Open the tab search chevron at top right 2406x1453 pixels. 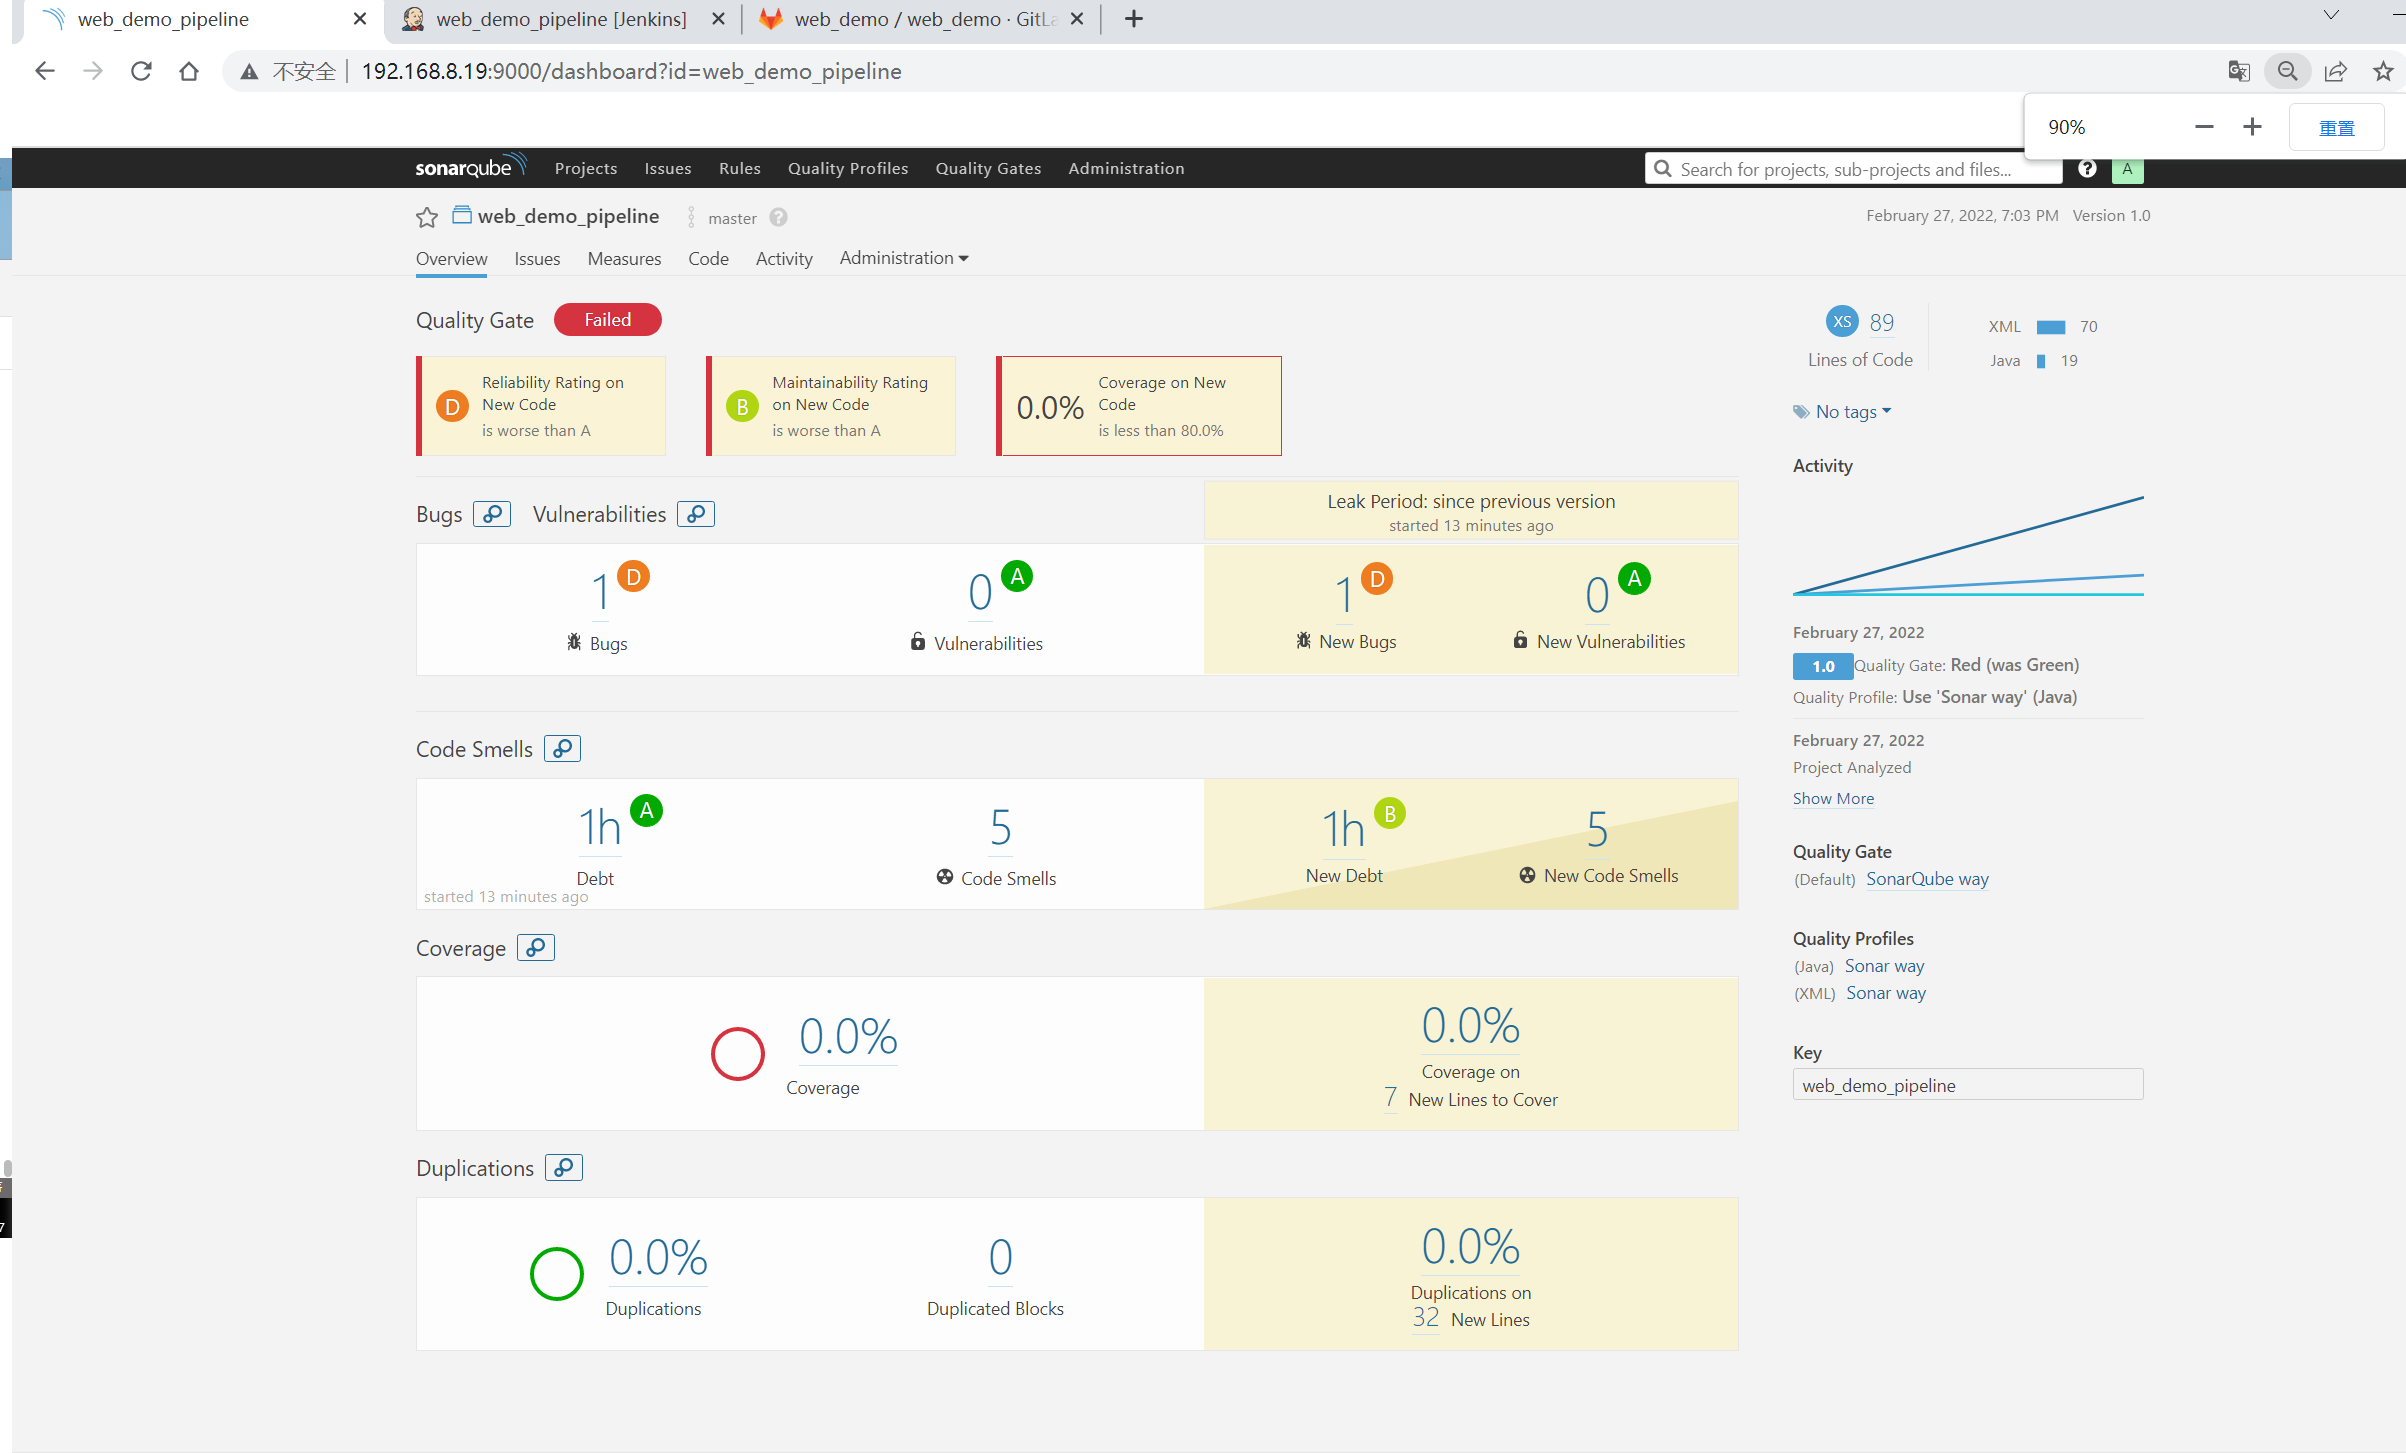(x=2331, y=15)
